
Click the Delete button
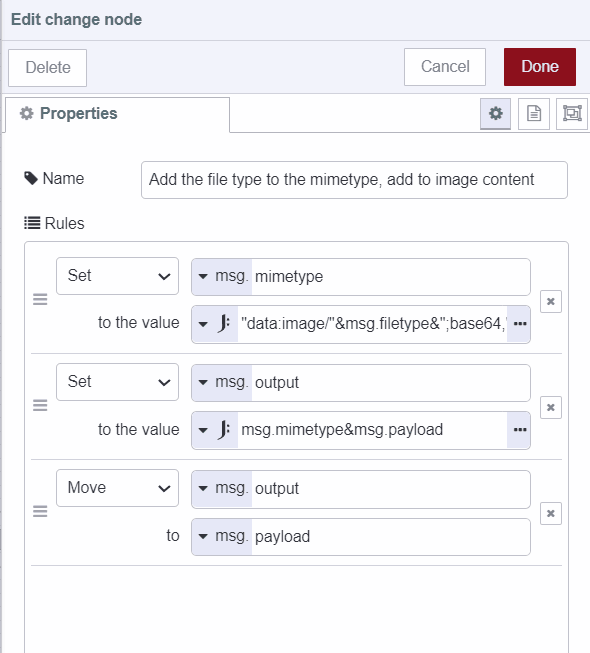point(47,67)
